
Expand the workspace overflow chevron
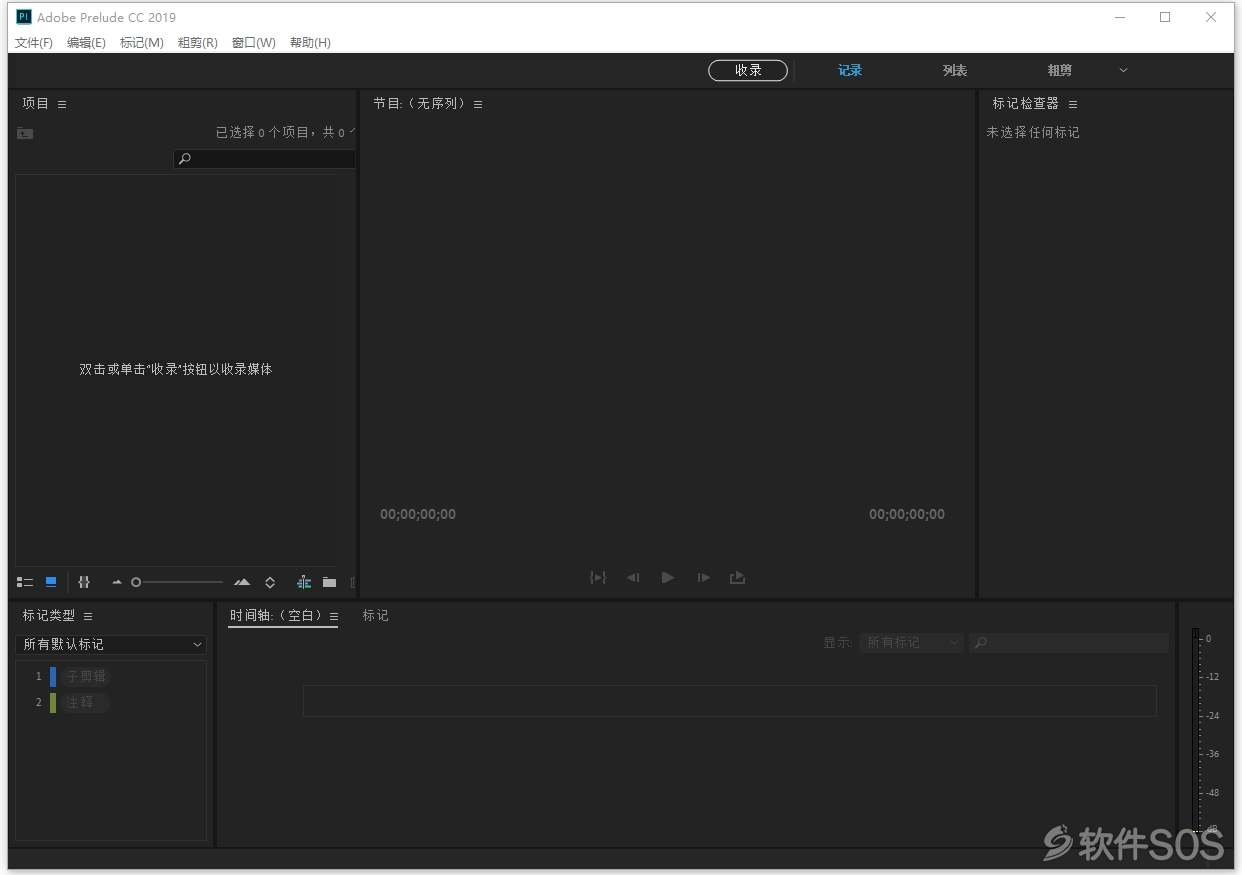pos(1123,70)
